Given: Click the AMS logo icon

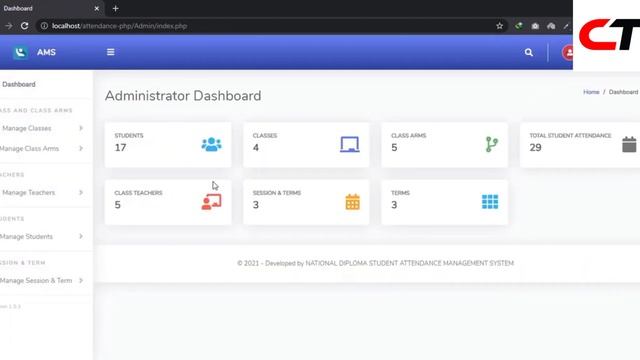Looking at the screenshot, I should pos(20,52).
